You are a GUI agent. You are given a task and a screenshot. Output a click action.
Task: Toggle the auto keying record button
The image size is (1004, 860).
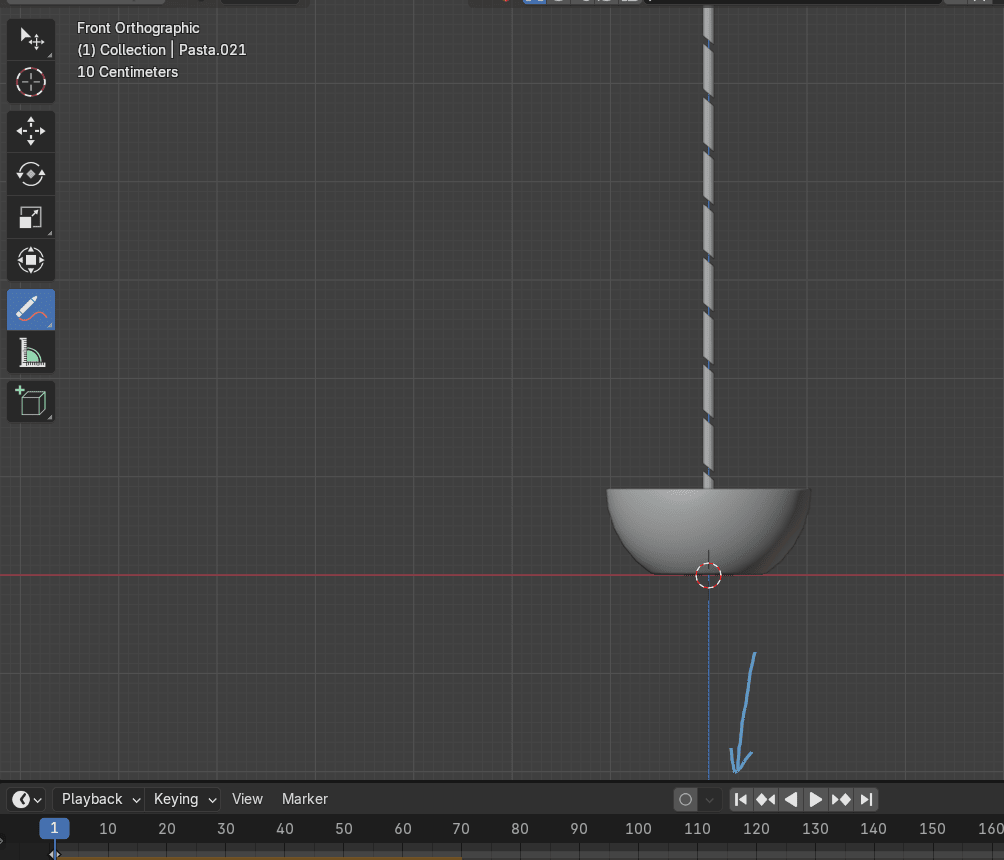pyautogui.click(x=685, y=799)
